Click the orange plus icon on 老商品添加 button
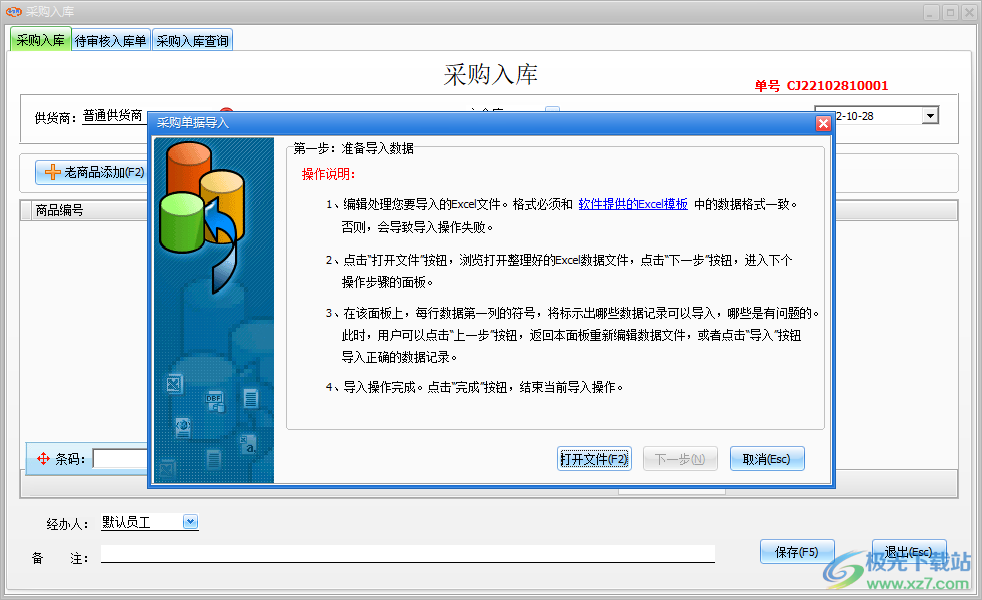Image resolution: width=982 pixels, height=600 pixels. 52,172
